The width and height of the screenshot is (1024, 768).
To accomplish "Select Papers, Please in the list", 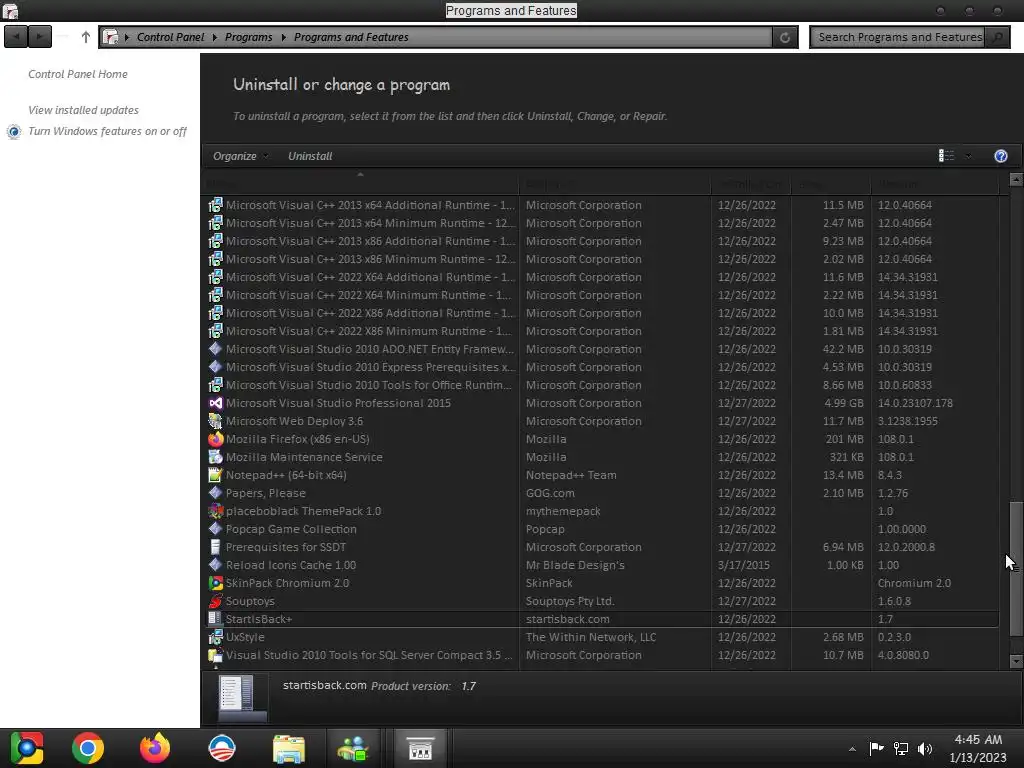I will pyautogui.click(x=603, y=493).
